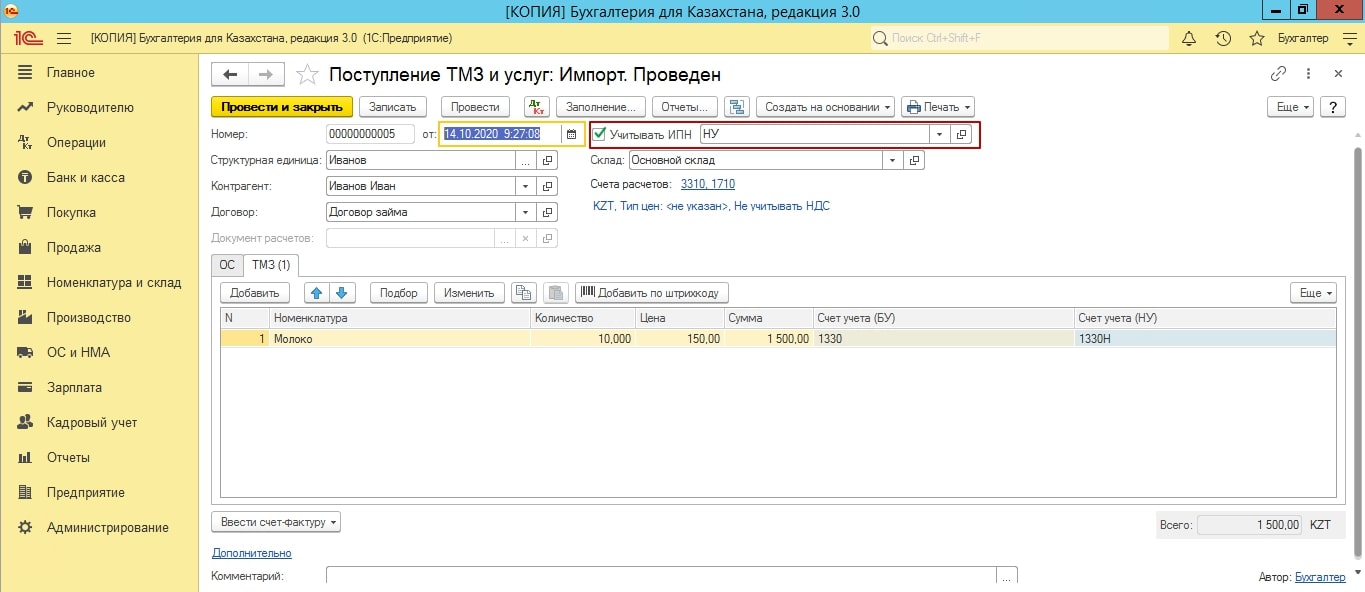
Task: Switch to the ОС tab
Action: (227, 265)
